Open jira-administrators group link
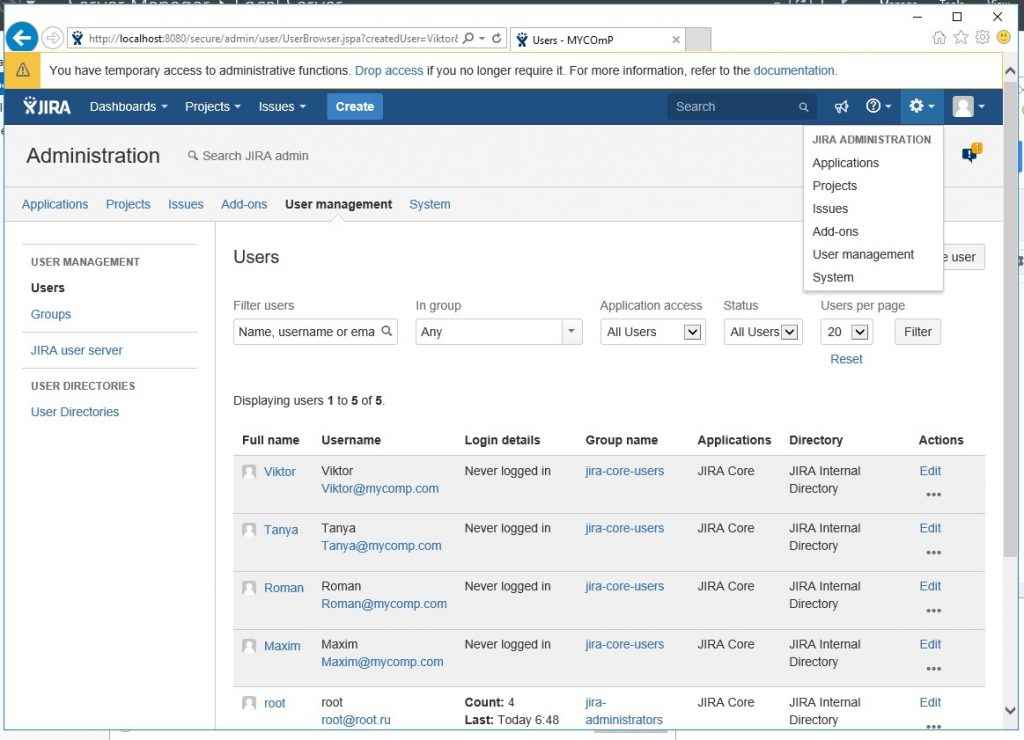 pyautogui.click(x=624, y=711)
